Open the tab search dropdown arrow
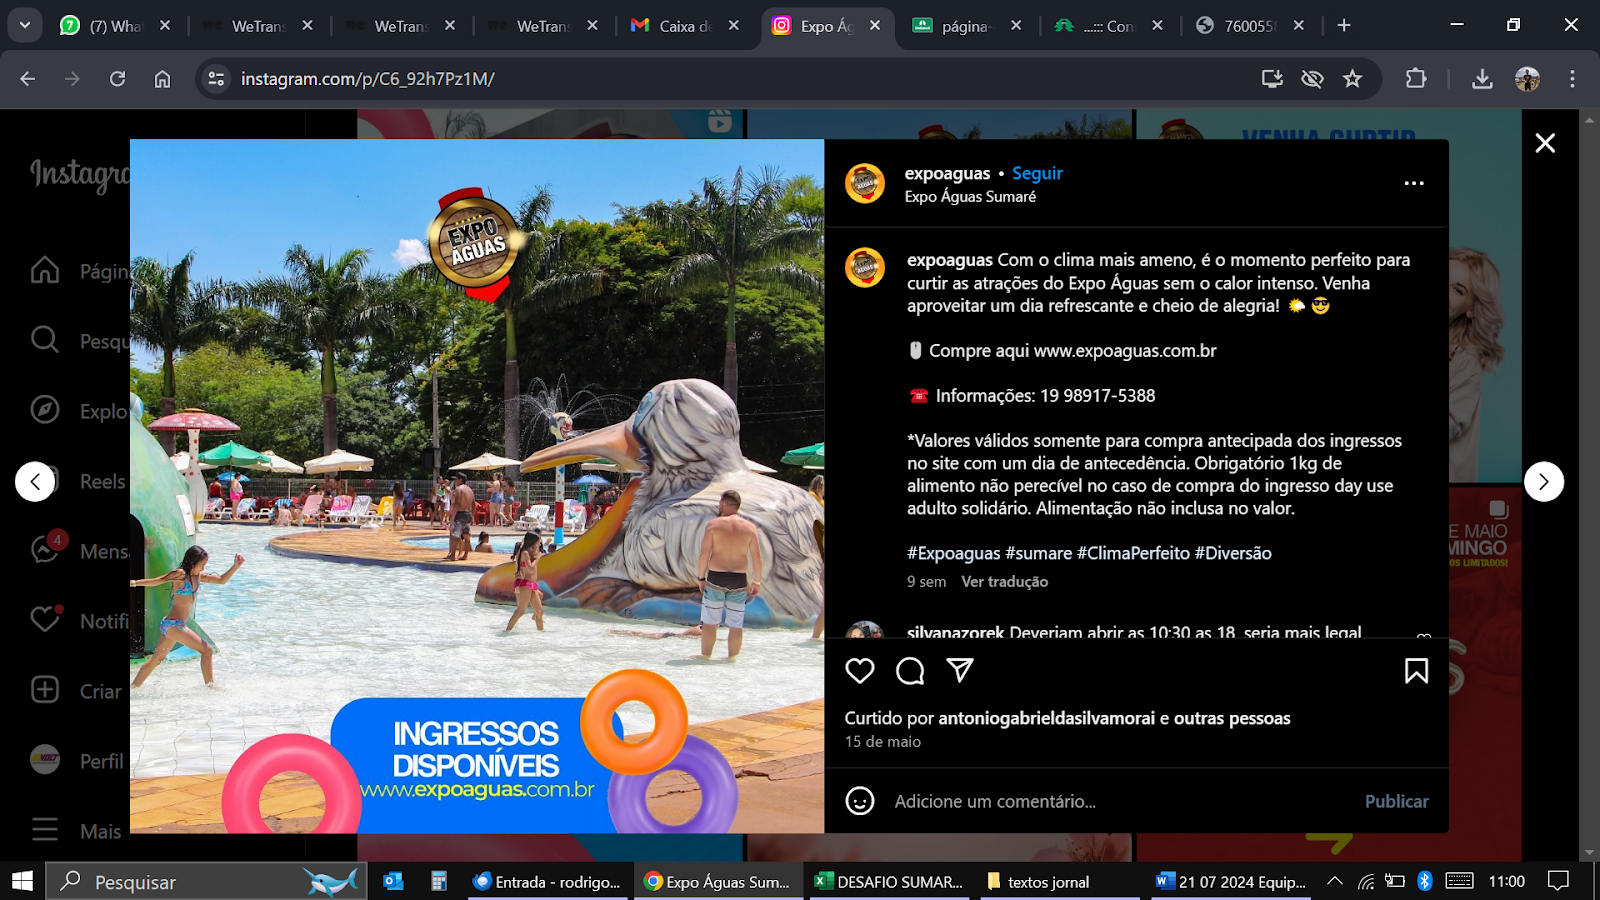Screen dimensions: 1600x900 tap(25, 25)
